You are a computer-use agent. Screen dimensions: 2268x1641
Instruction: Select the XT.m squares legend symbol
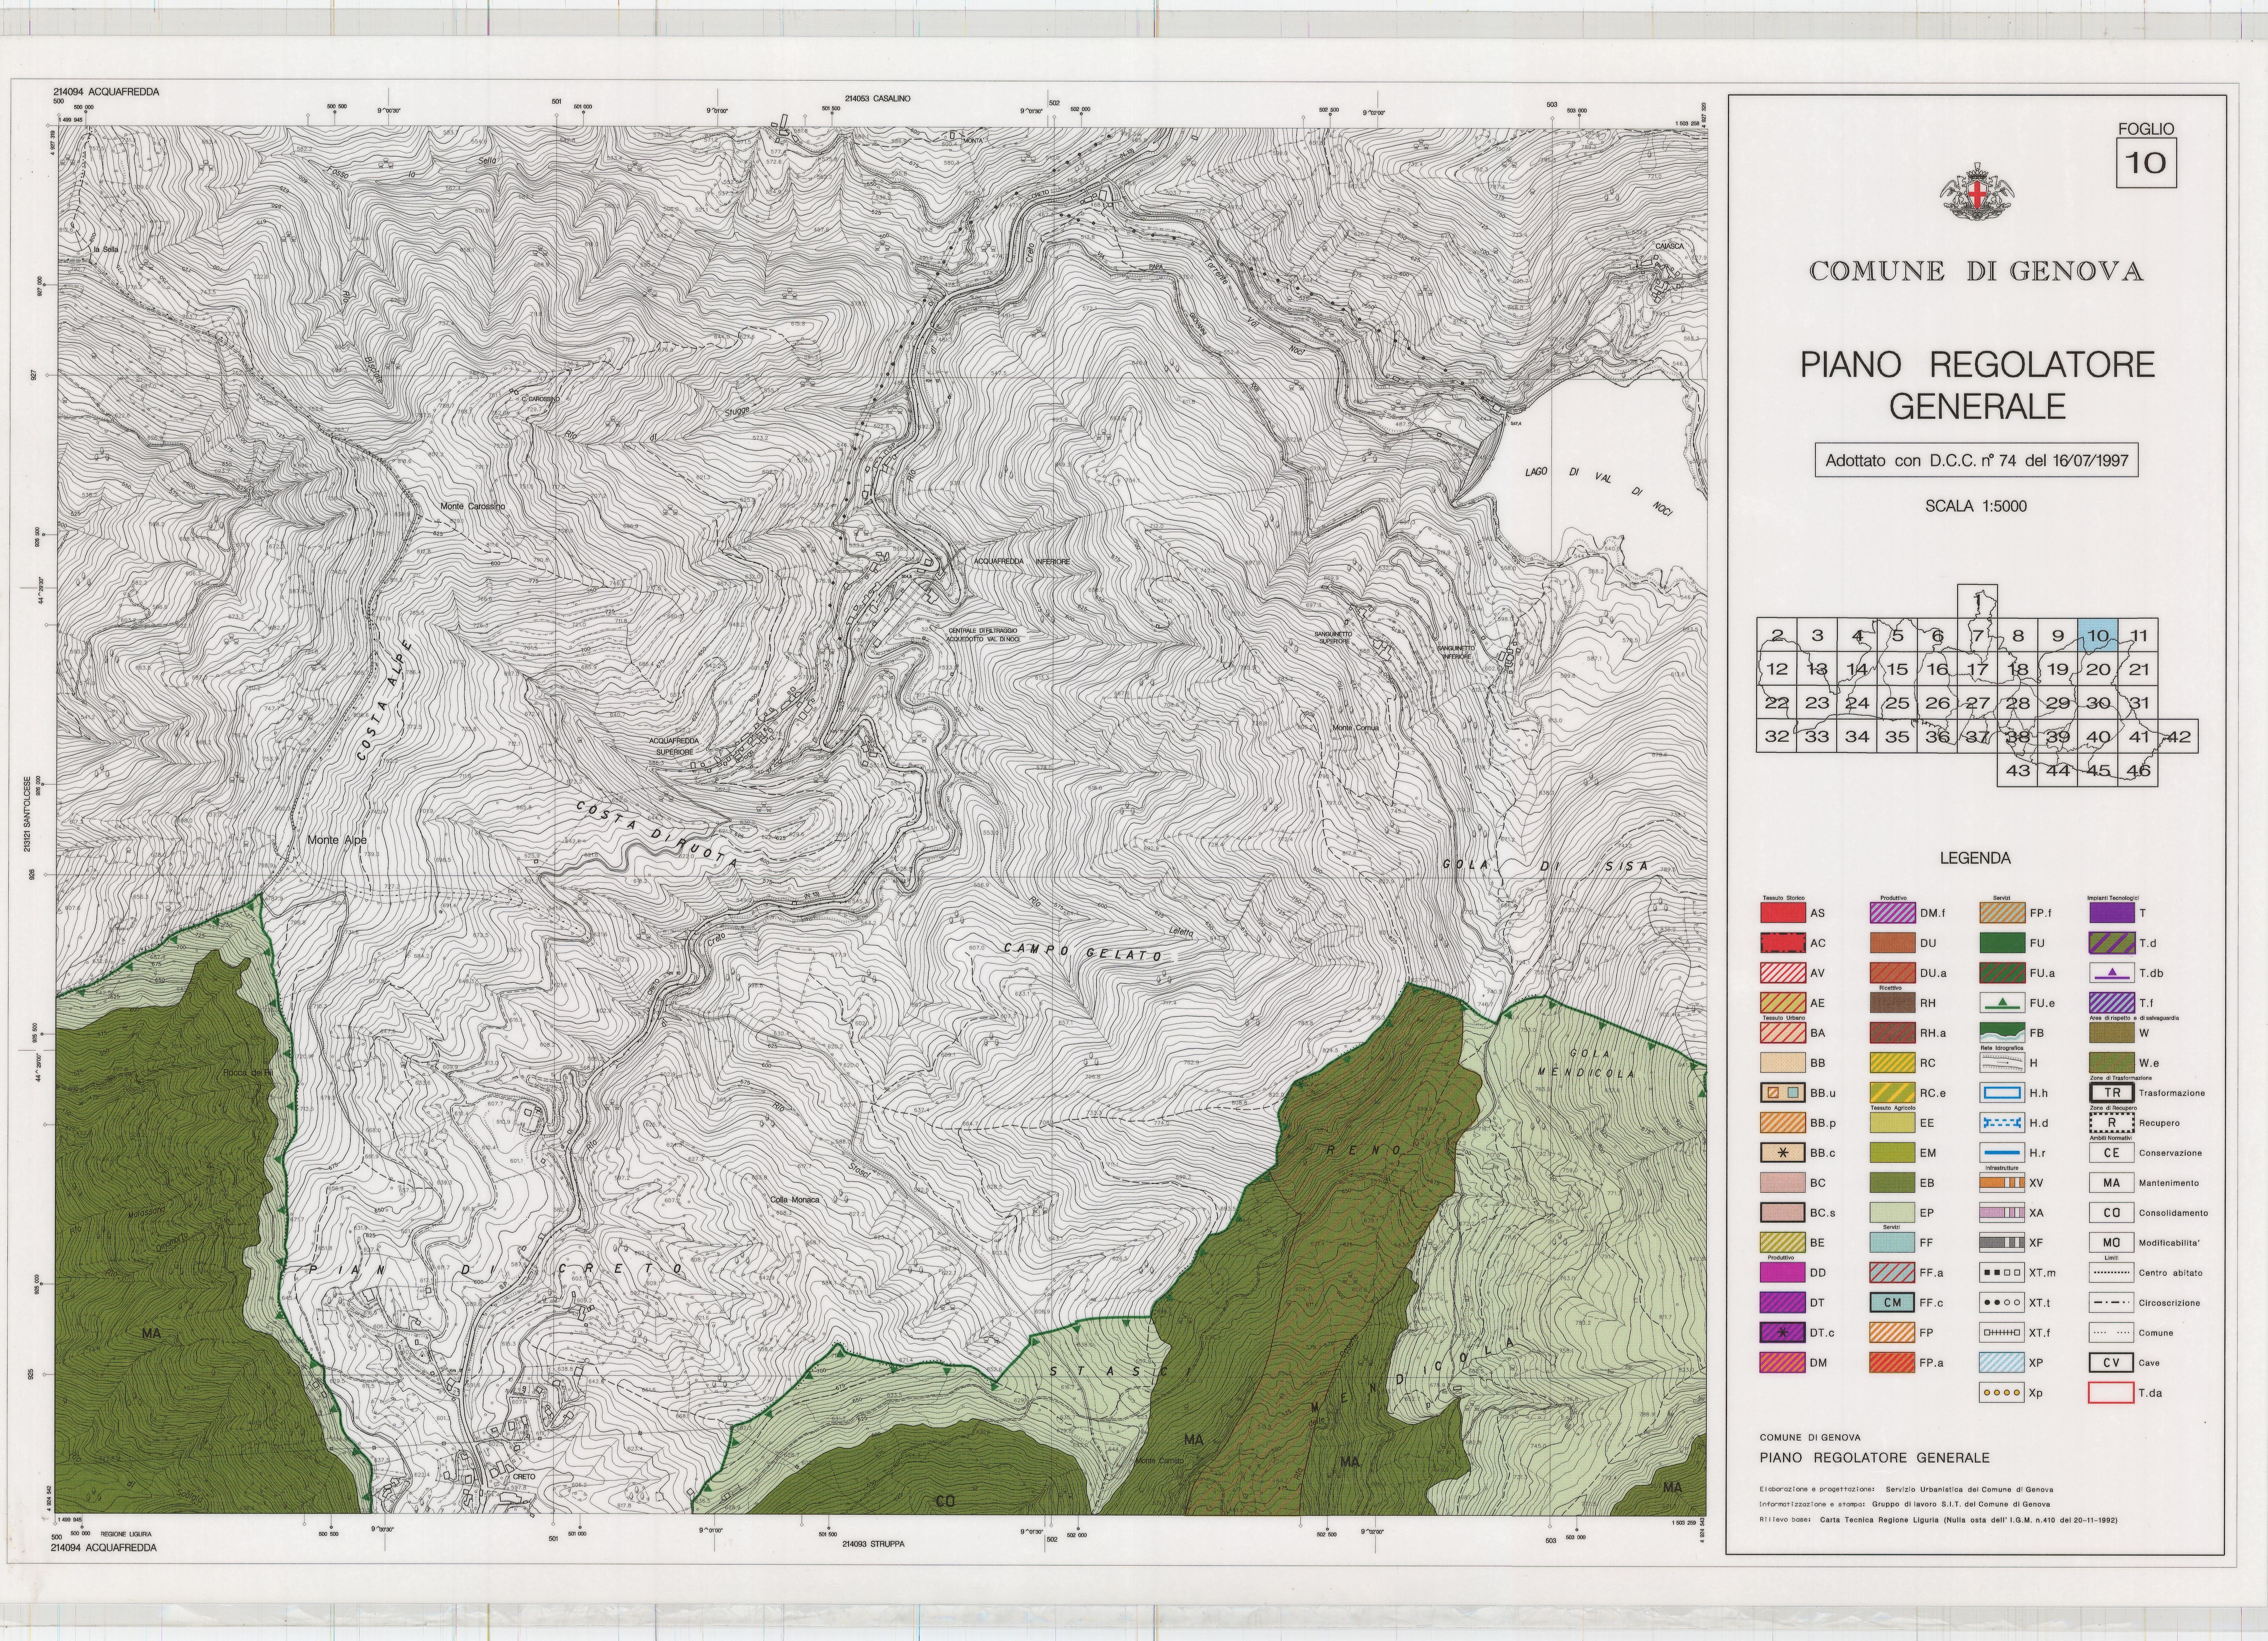(2002, 1273)
